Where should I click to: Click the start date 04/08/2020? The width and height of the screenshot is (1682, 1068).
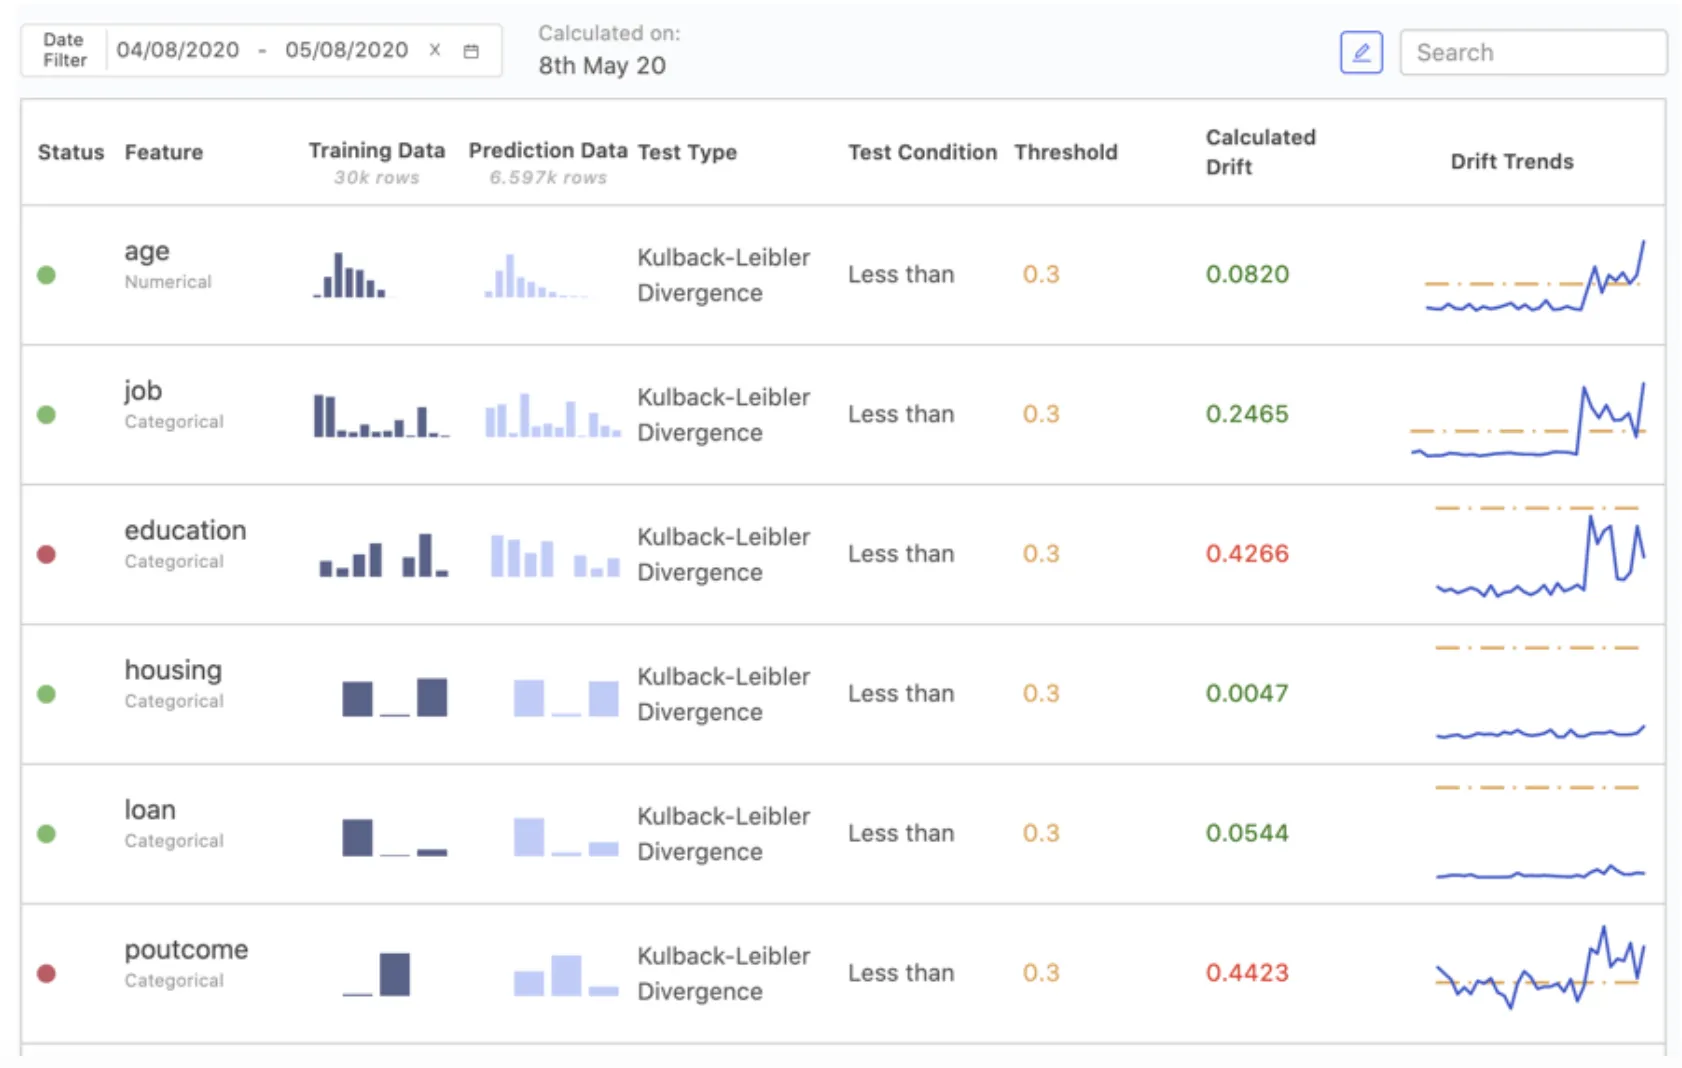pos(178,50)
